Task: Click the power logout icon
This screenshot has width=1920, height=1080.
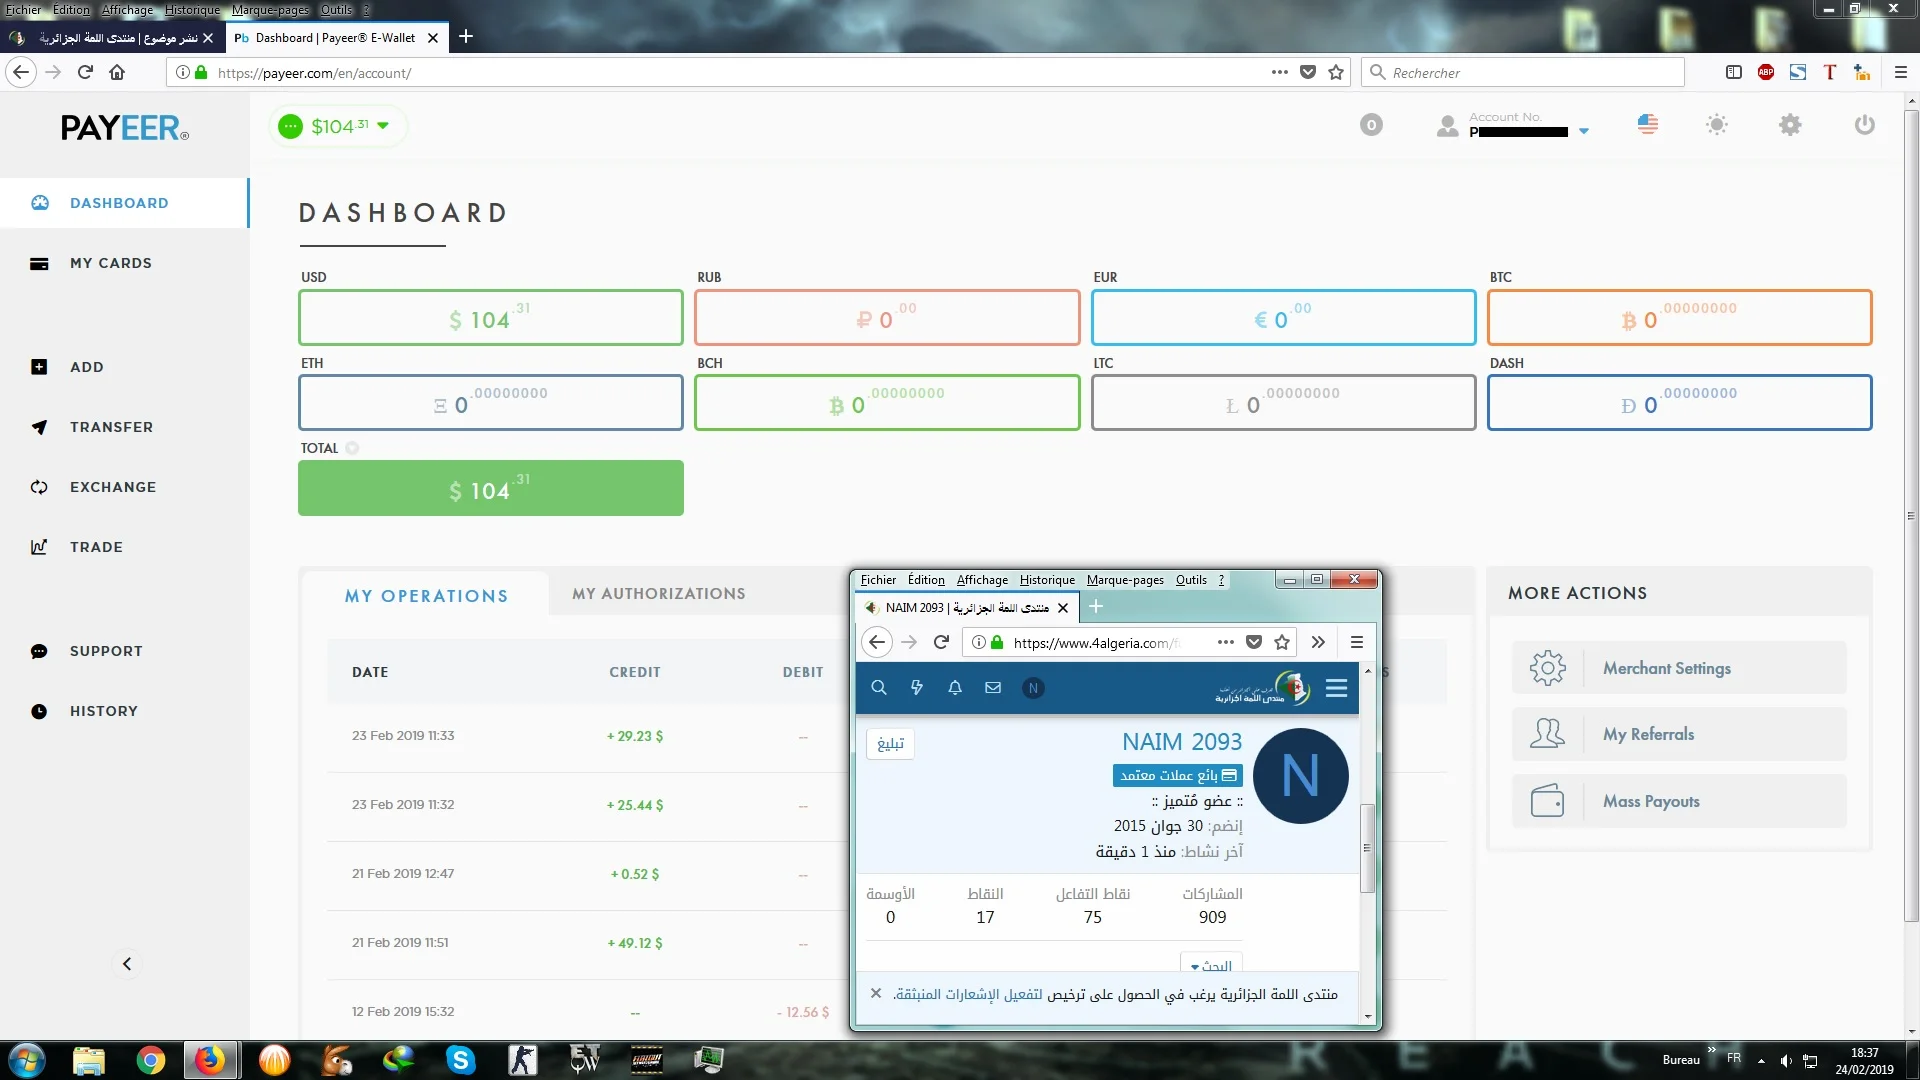Action: click(x=1864, y=125)
